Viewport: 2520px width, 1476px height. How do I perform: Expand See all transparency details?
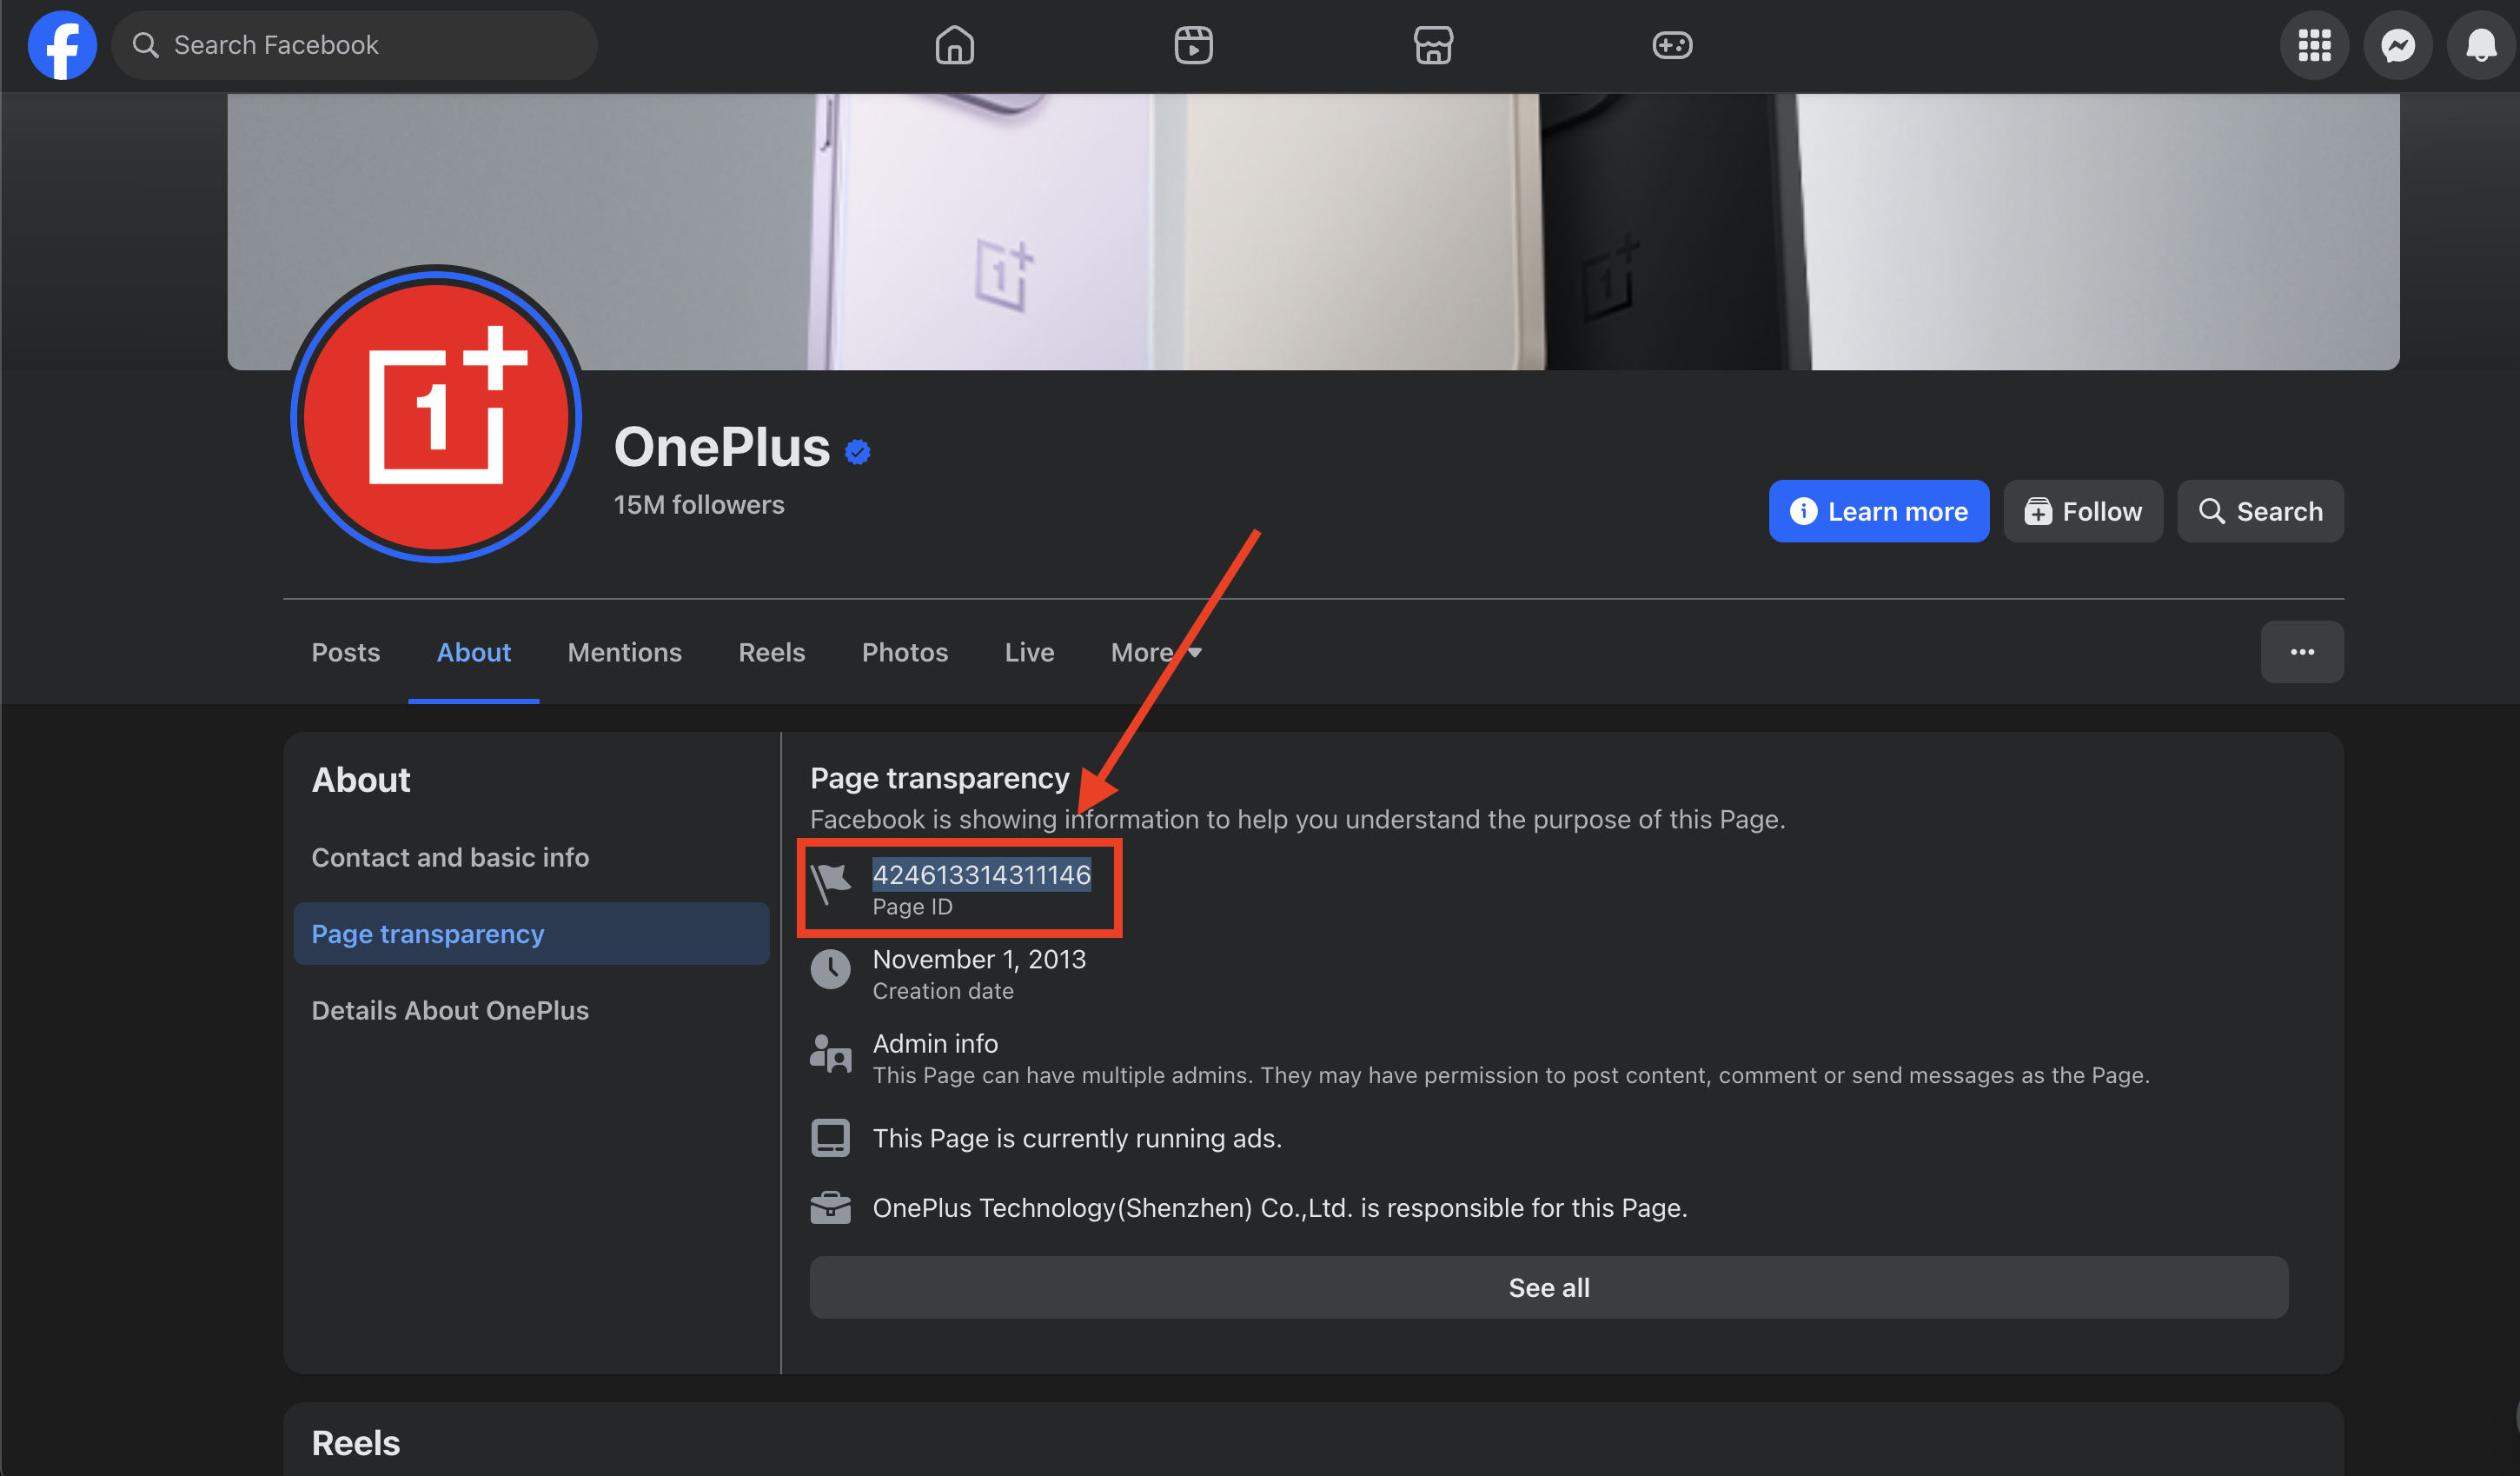1548,1287
